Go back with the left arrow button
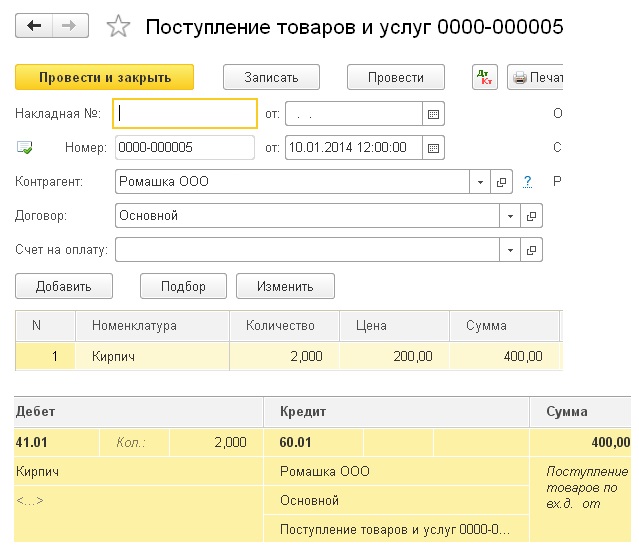639x560 pixels. pyautogui.click(x=34, y=26)
